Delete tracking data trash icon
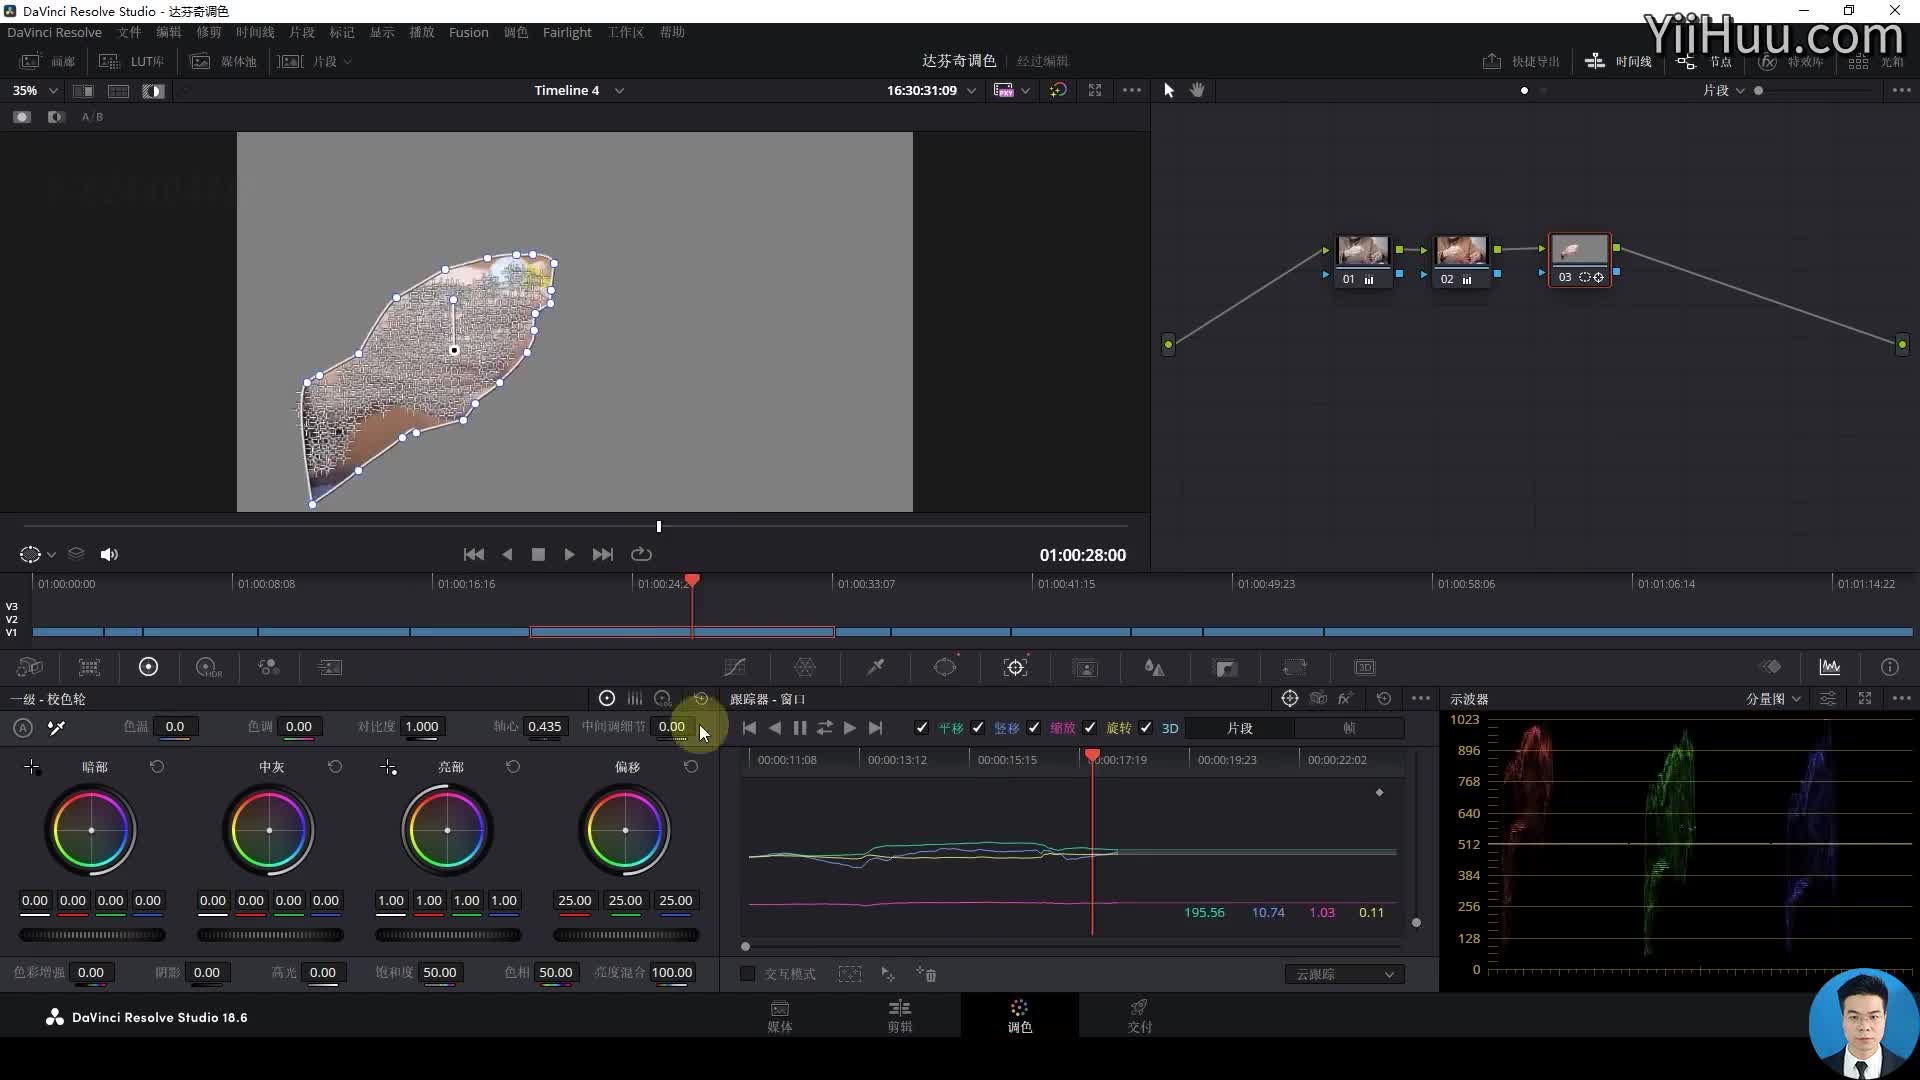This screenshot has width=1920, height=1080. pos(926,974)
